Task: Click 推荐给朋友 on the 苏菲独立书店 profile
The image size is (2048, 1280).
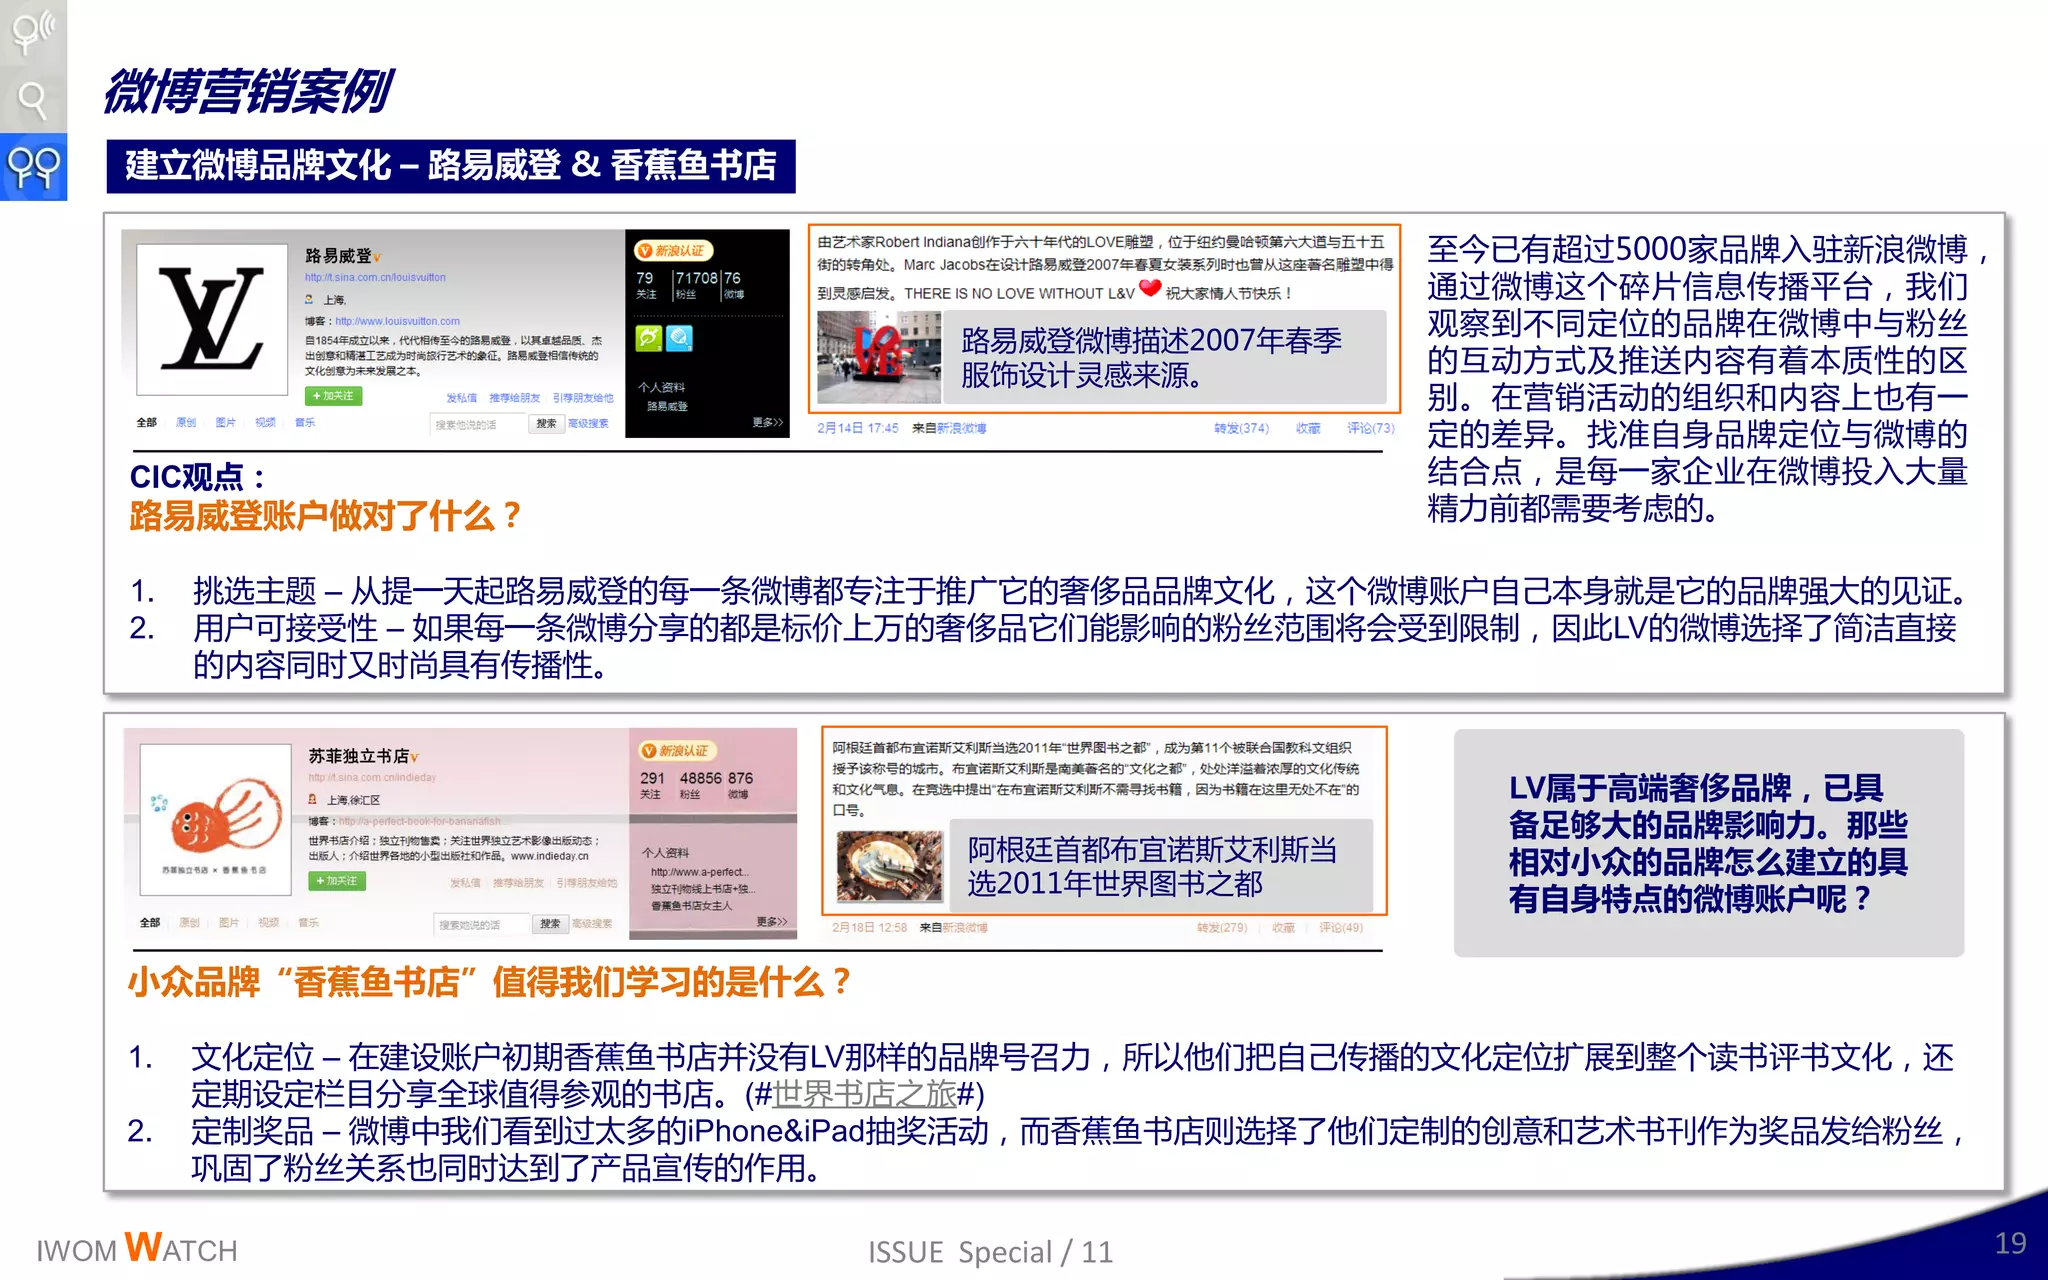Action: tap(518, 883)
